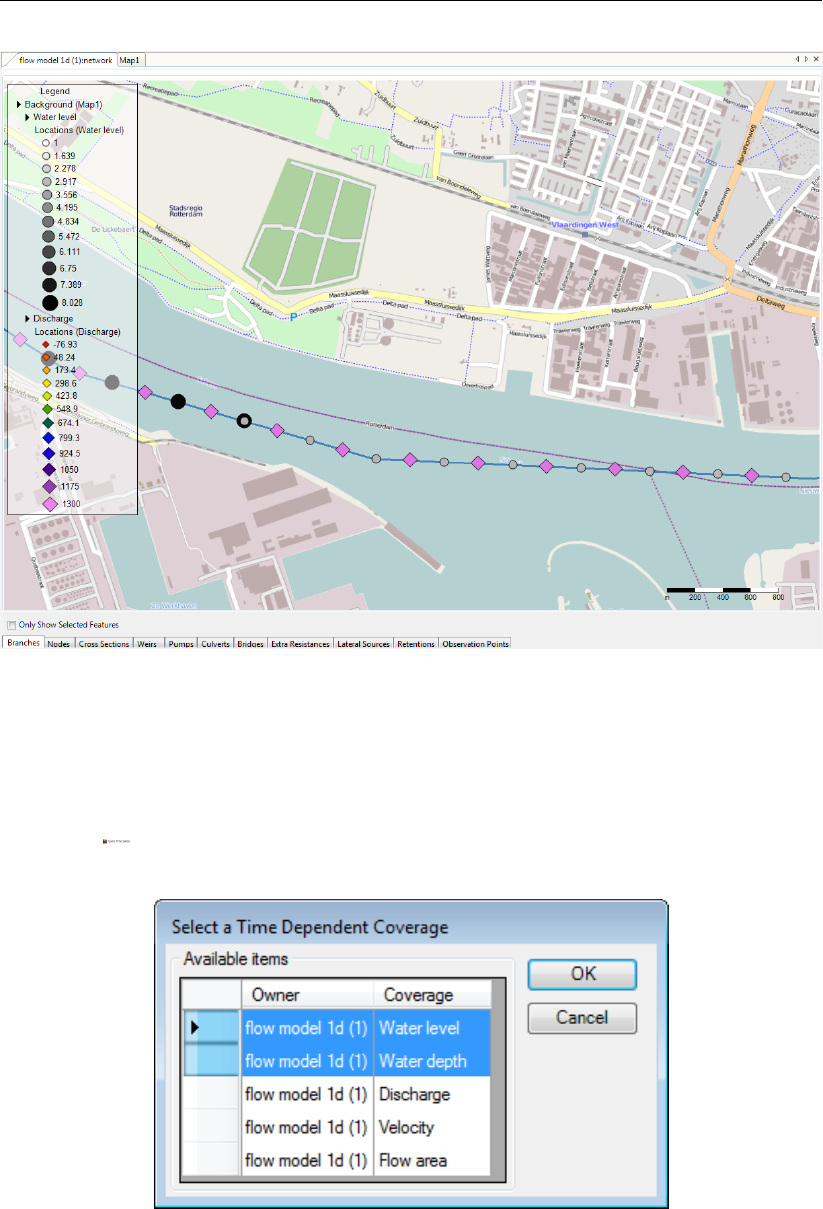Open the Bridges tab
Screen dimensions: 823x1209
(x=250, y=644)
